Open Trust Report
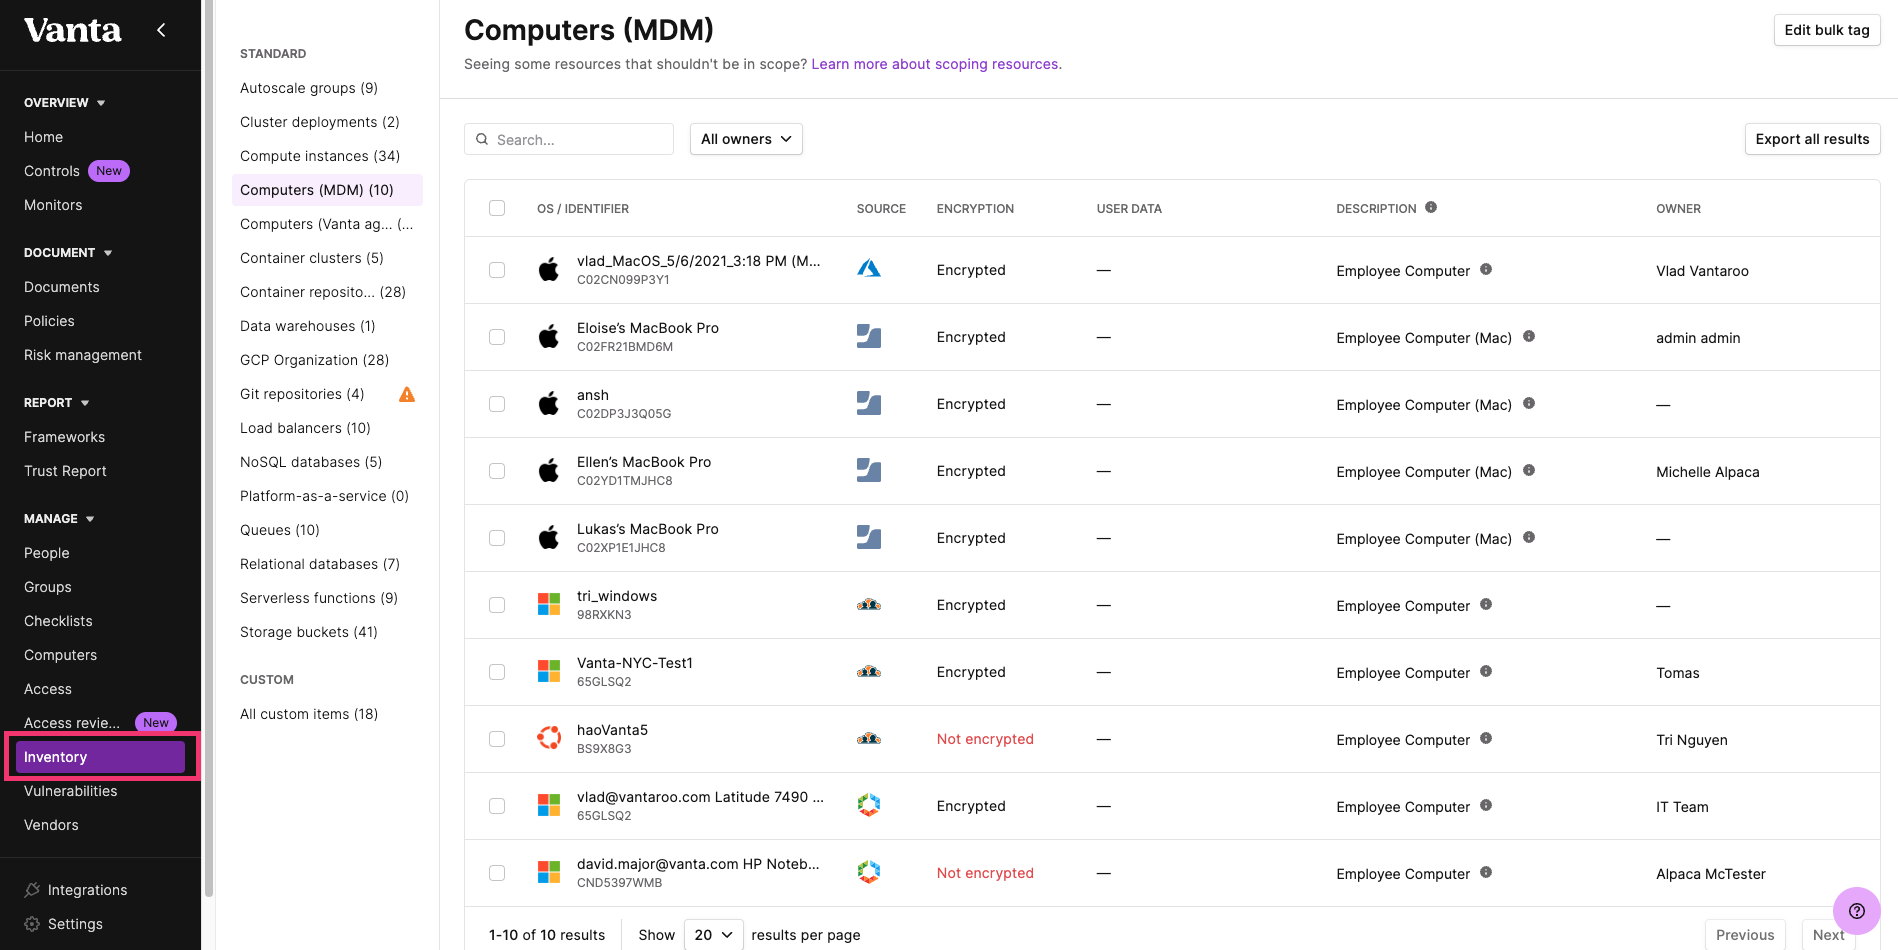Image resolution: width=1898 pixels, height=950 pixels. (x=65, y=471)
